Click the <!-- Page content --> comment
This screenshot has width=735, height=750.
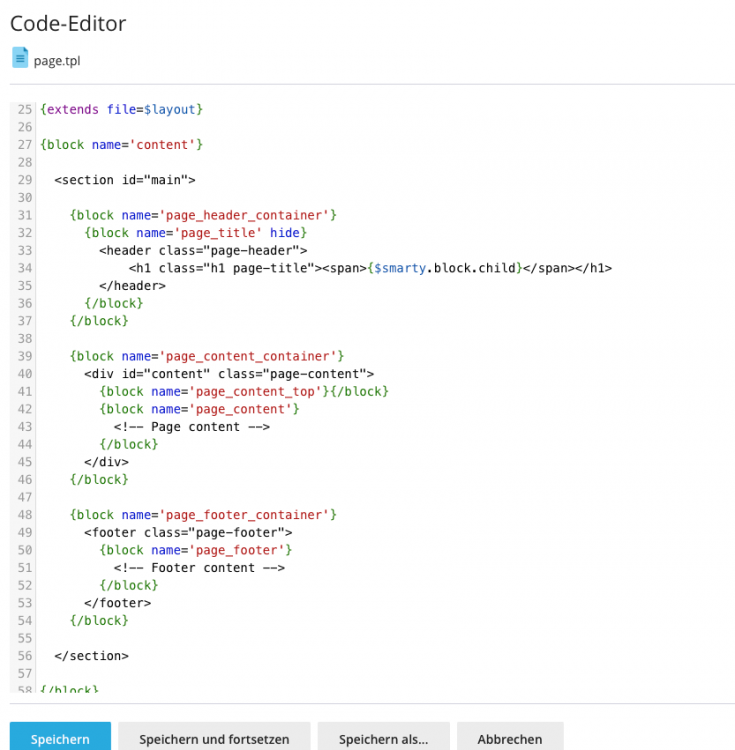pyautogui.click(x=192, y=427)
